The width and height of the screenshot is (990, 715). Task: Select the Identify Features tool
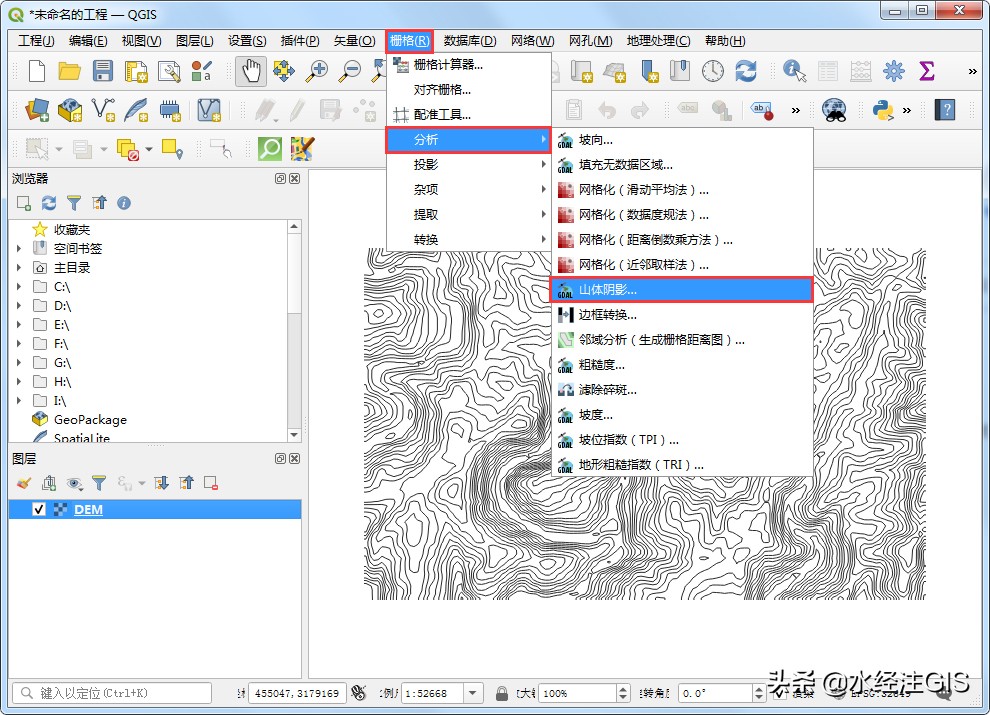click(x=795, y=71)
